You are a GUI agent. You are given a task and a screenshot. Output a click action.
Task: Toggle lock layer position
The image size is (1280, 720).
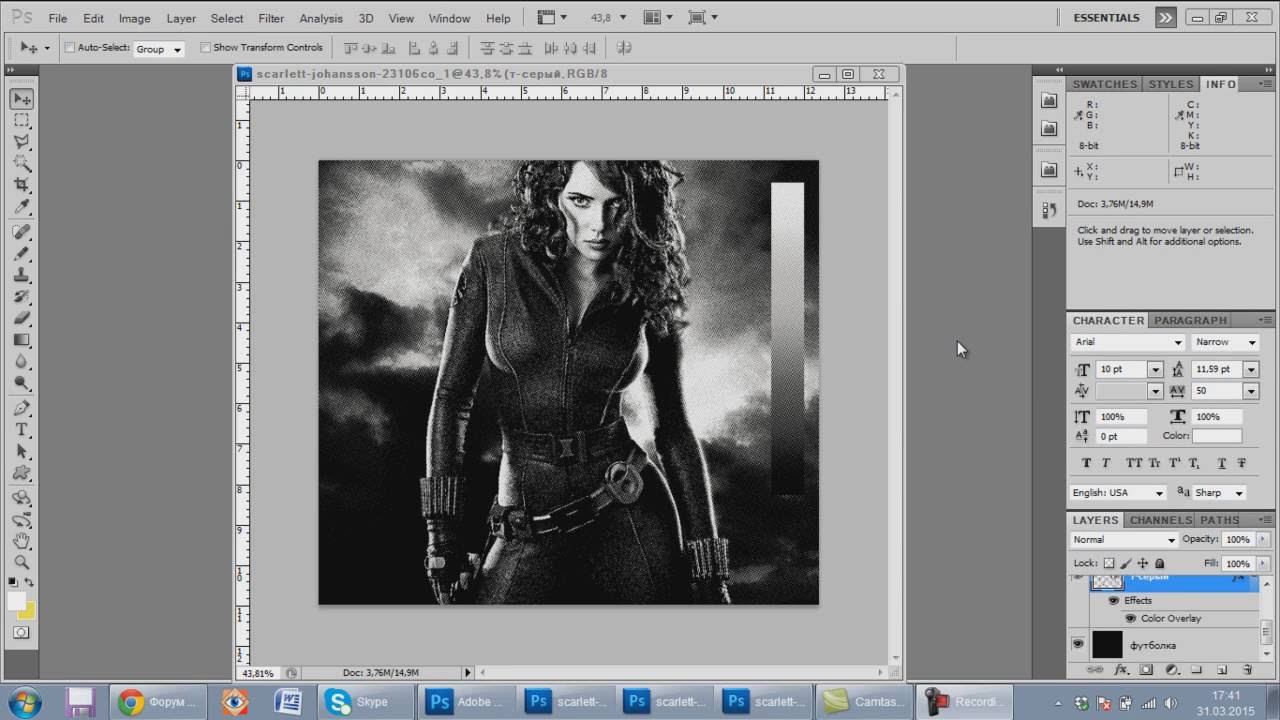coord(1142,564)
